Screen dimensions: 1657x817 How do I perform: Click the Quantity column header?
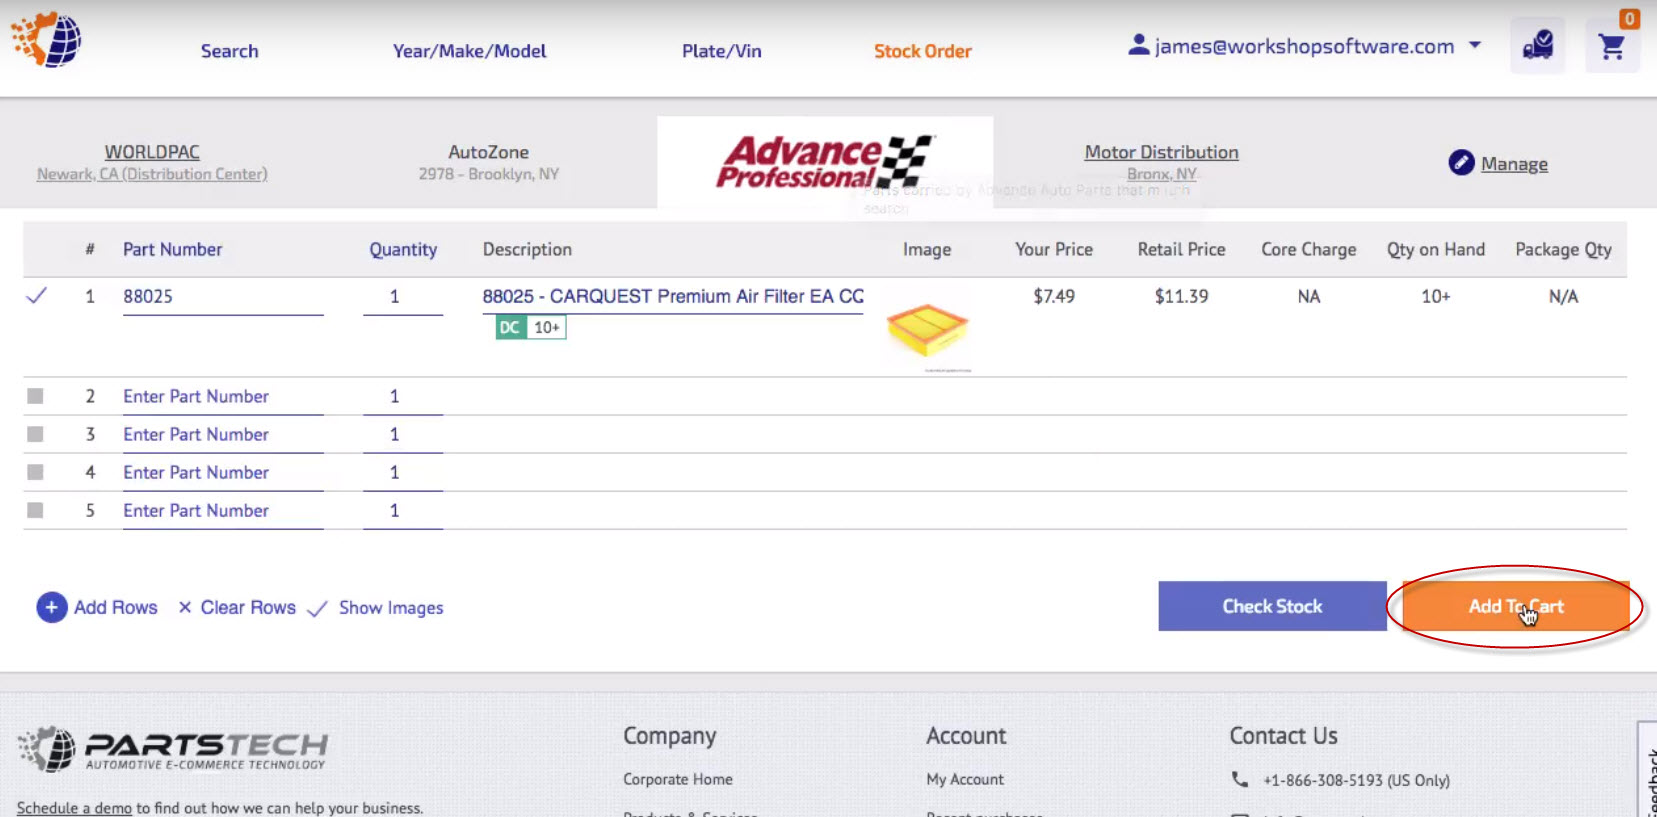[x=403, y=250]
